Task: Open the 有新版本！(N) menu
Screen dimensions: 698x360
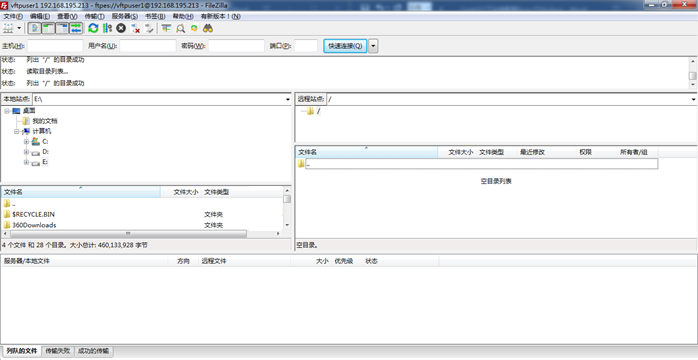Action: pyautogui.click(x=220, y=16)
